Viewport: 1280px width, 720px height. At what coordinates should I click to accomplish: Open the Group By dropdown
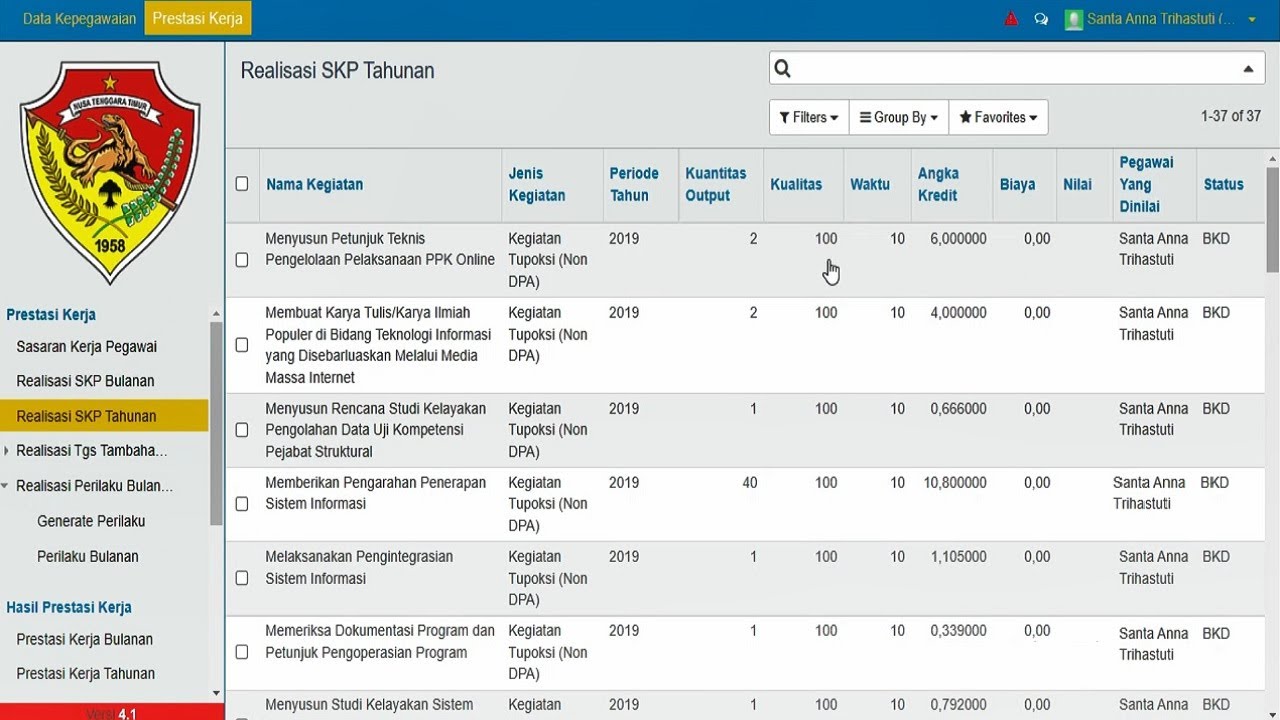pos(898,117)
